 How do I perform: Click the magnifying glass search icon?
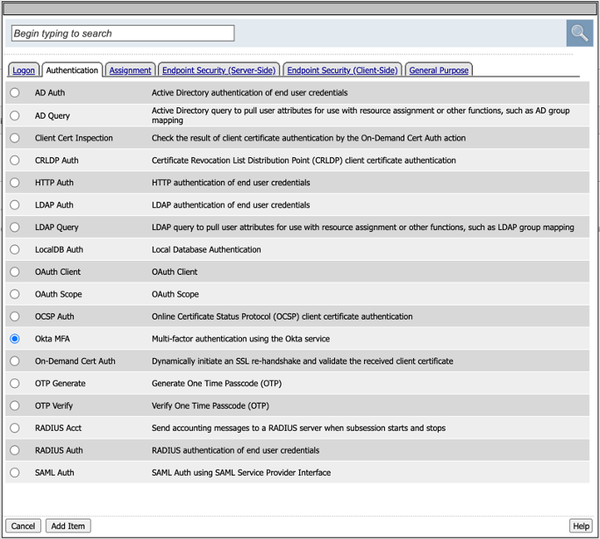[x=579, y=33]
